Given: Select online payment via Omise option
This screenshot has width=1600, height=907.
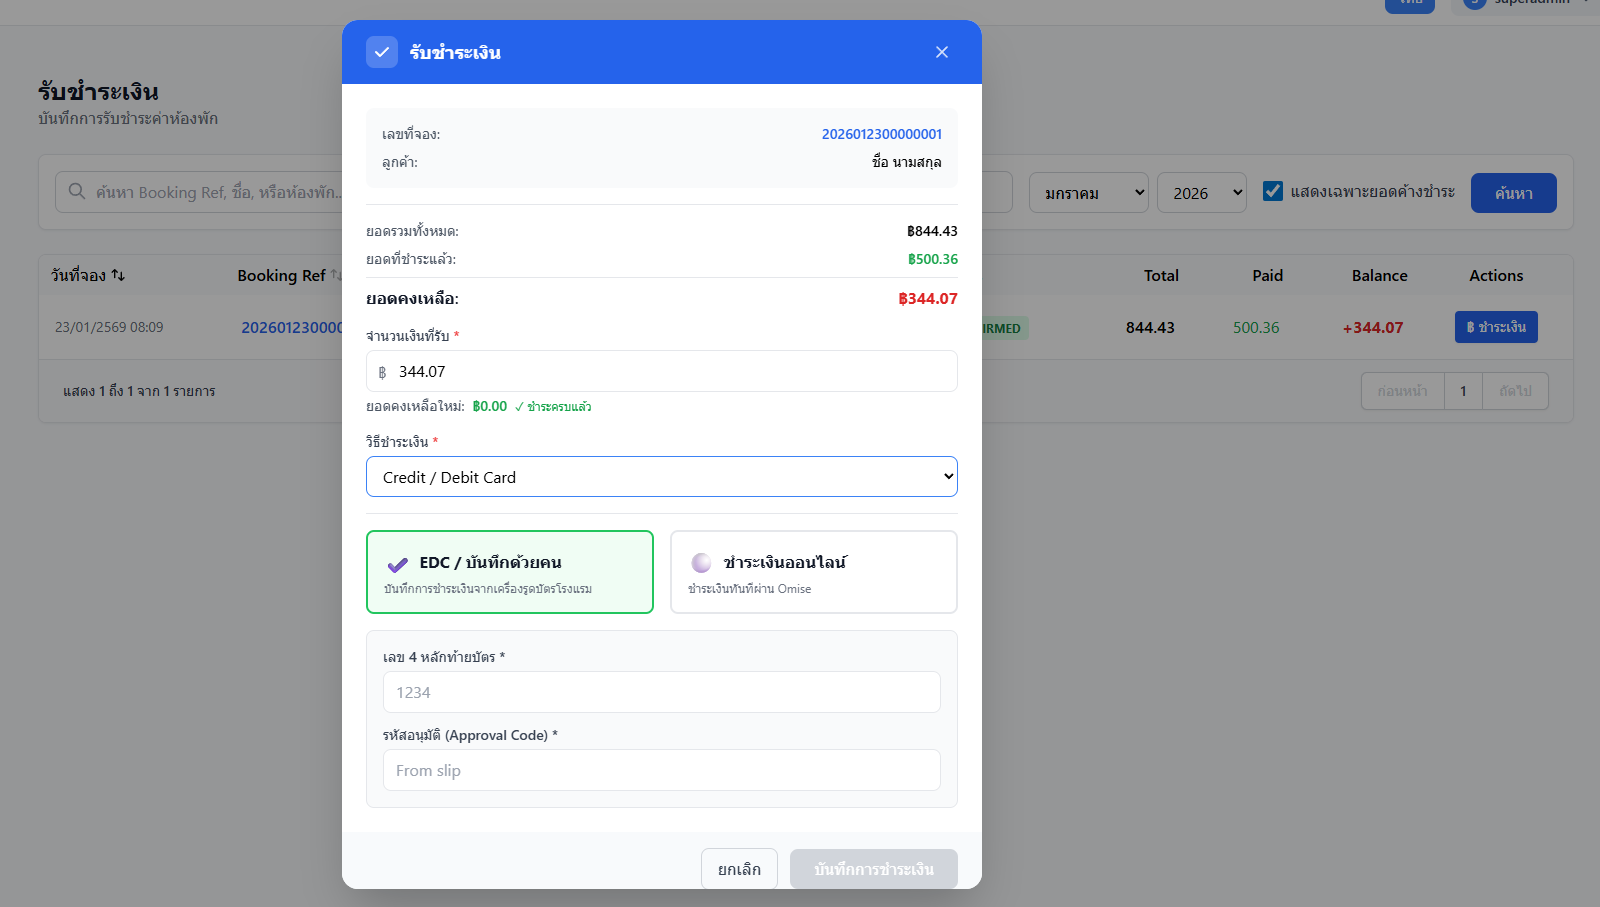Looking at the screenshot, I should (x=813, y=572).
